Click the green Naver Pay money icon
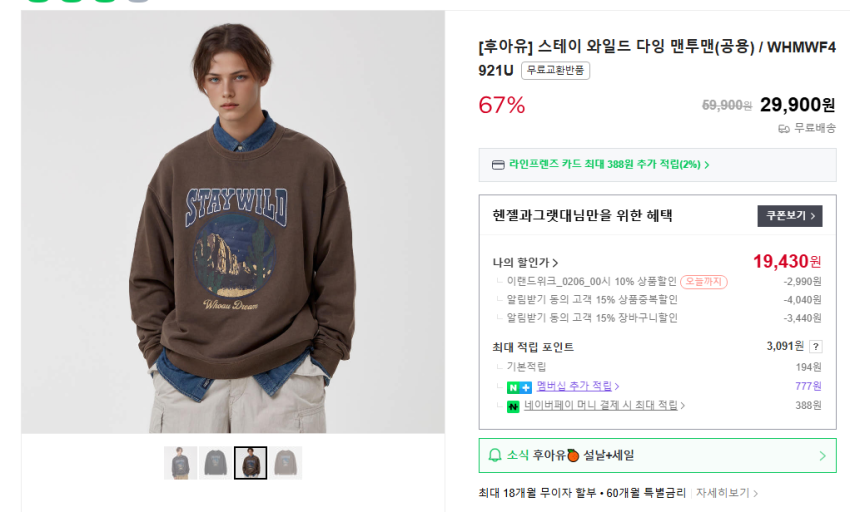850x512 pixels. pyautogui.click(x=513, y=406)
